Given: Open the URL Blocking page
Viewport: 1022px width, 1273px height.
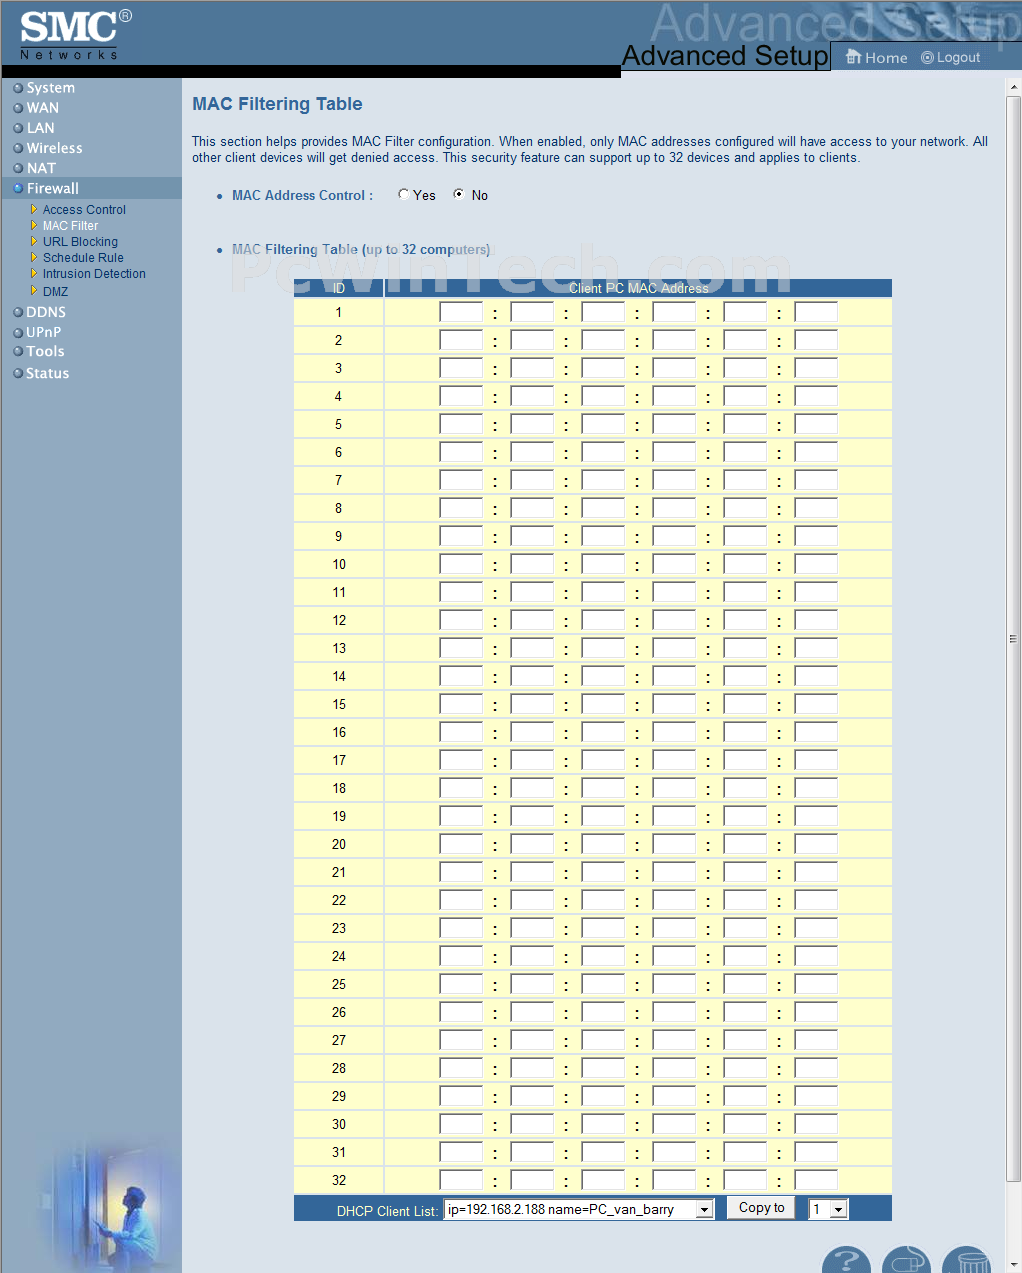Looking at the screenshot, I should point(80,242).
